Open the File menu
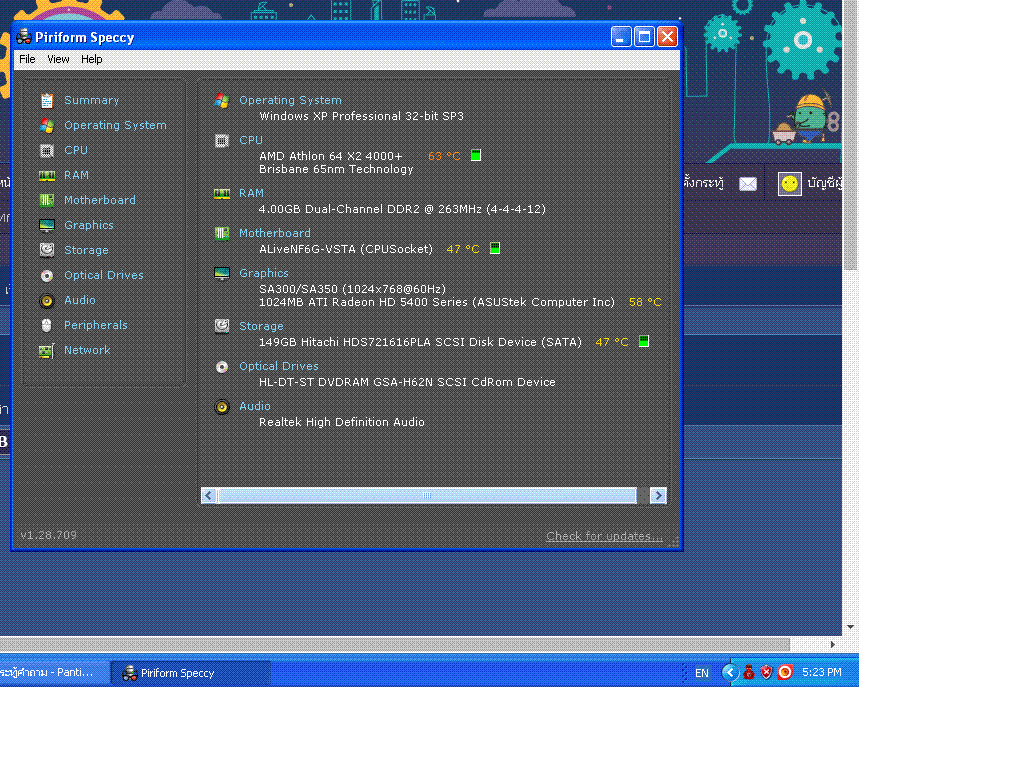1024x768 pixels. tap(27, 59)
